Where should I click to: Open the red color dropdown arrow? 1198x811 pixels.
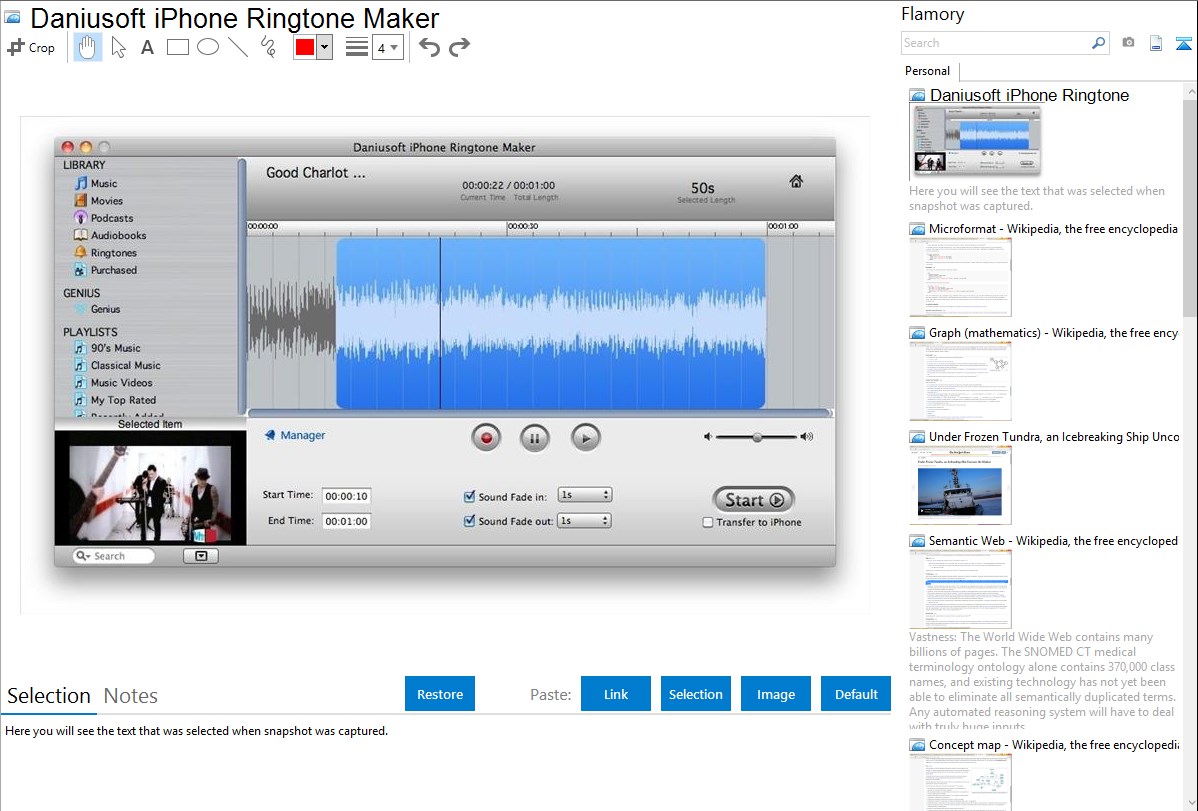tap(324, 47)
